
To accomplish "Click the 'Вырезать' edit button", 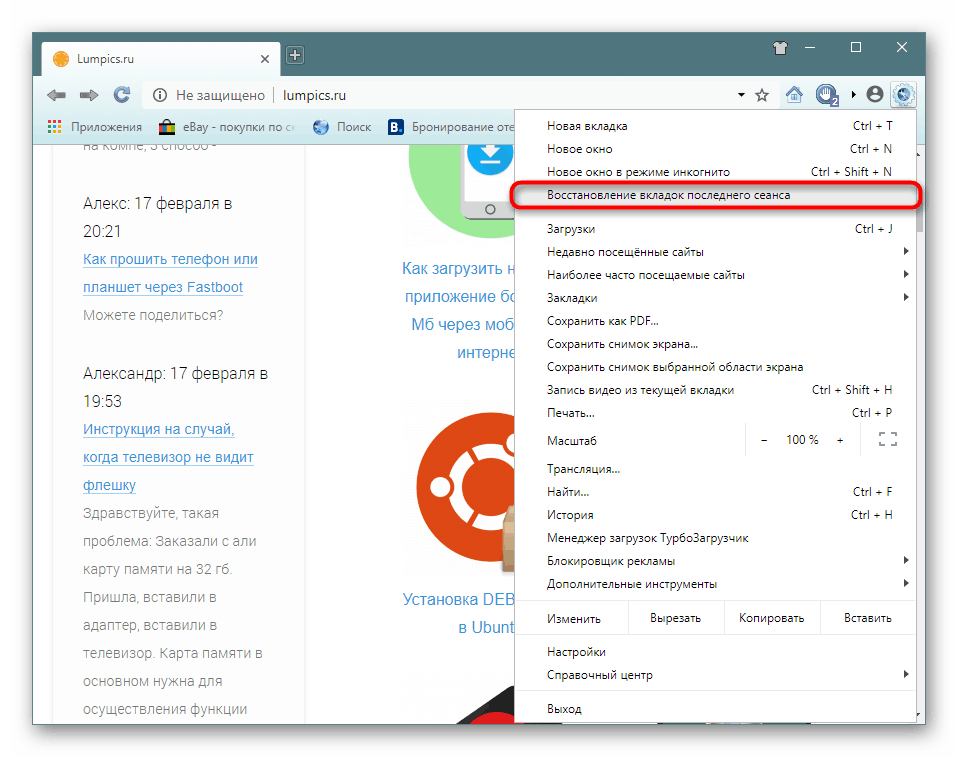I will 675,618.
